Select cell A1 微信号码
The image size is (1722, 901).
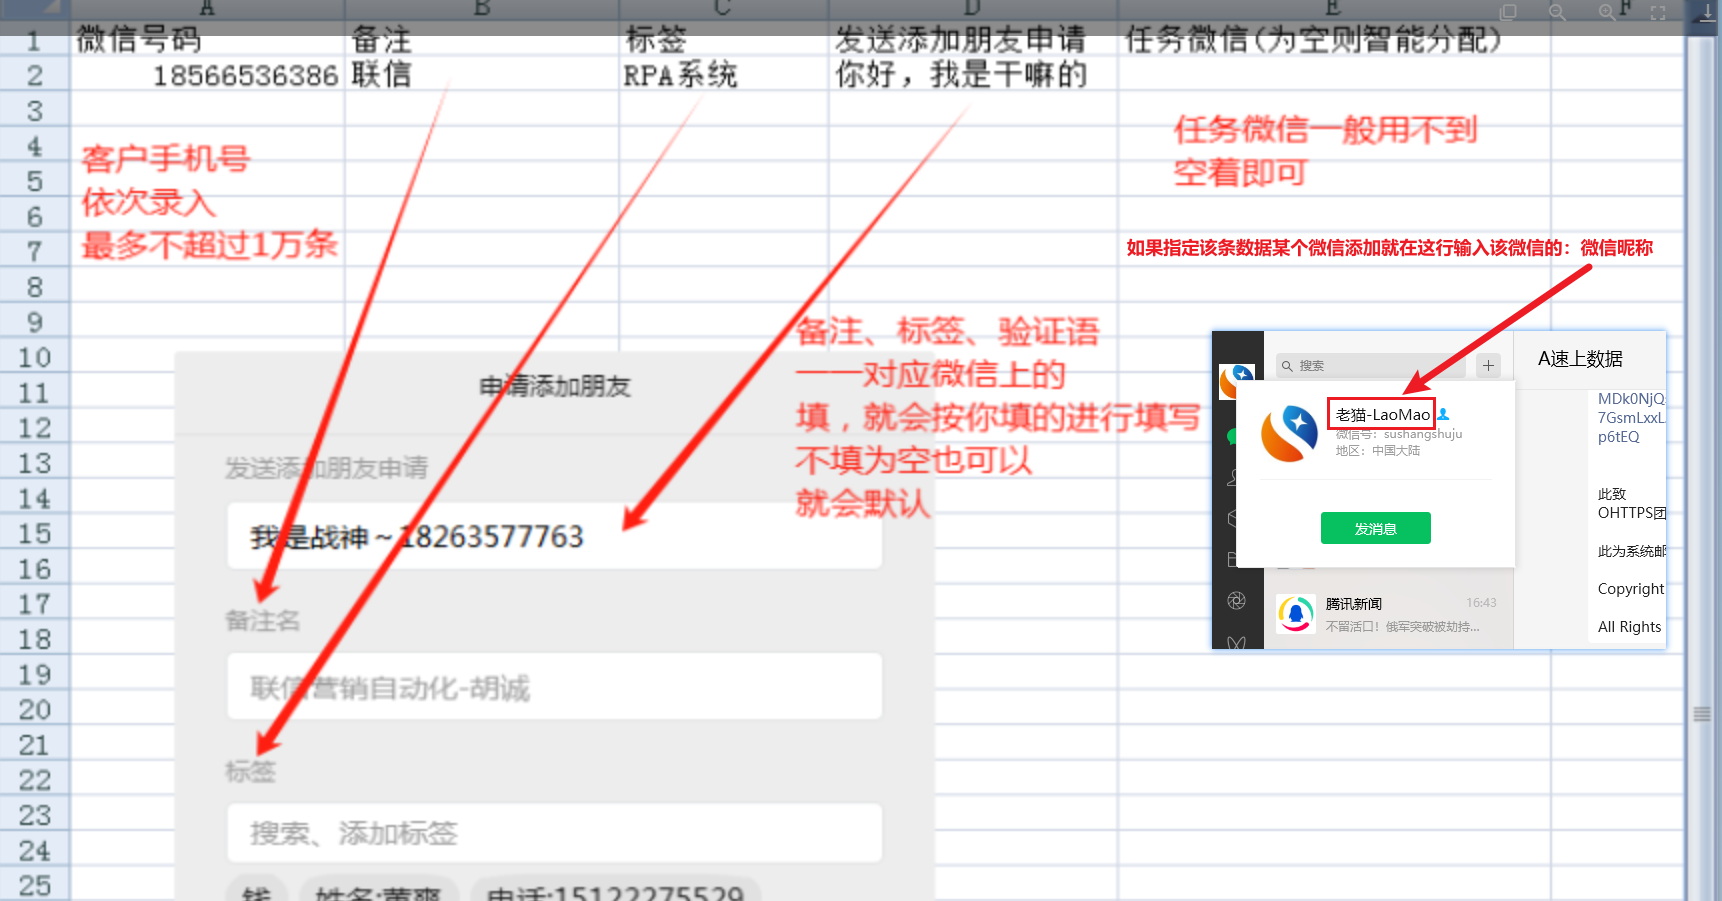[x=208, y=40]
